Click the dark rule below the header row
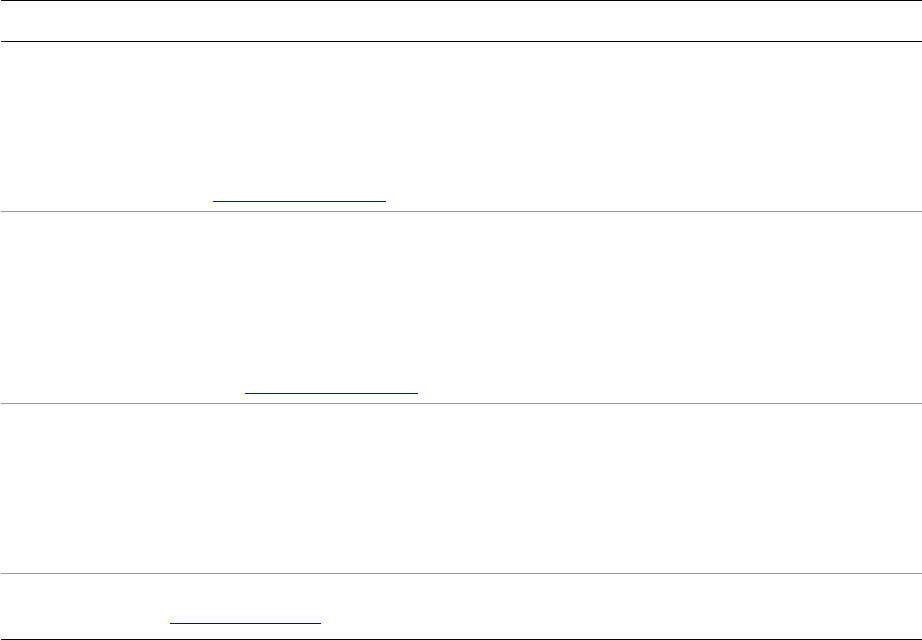 click(x=460, y=41)
